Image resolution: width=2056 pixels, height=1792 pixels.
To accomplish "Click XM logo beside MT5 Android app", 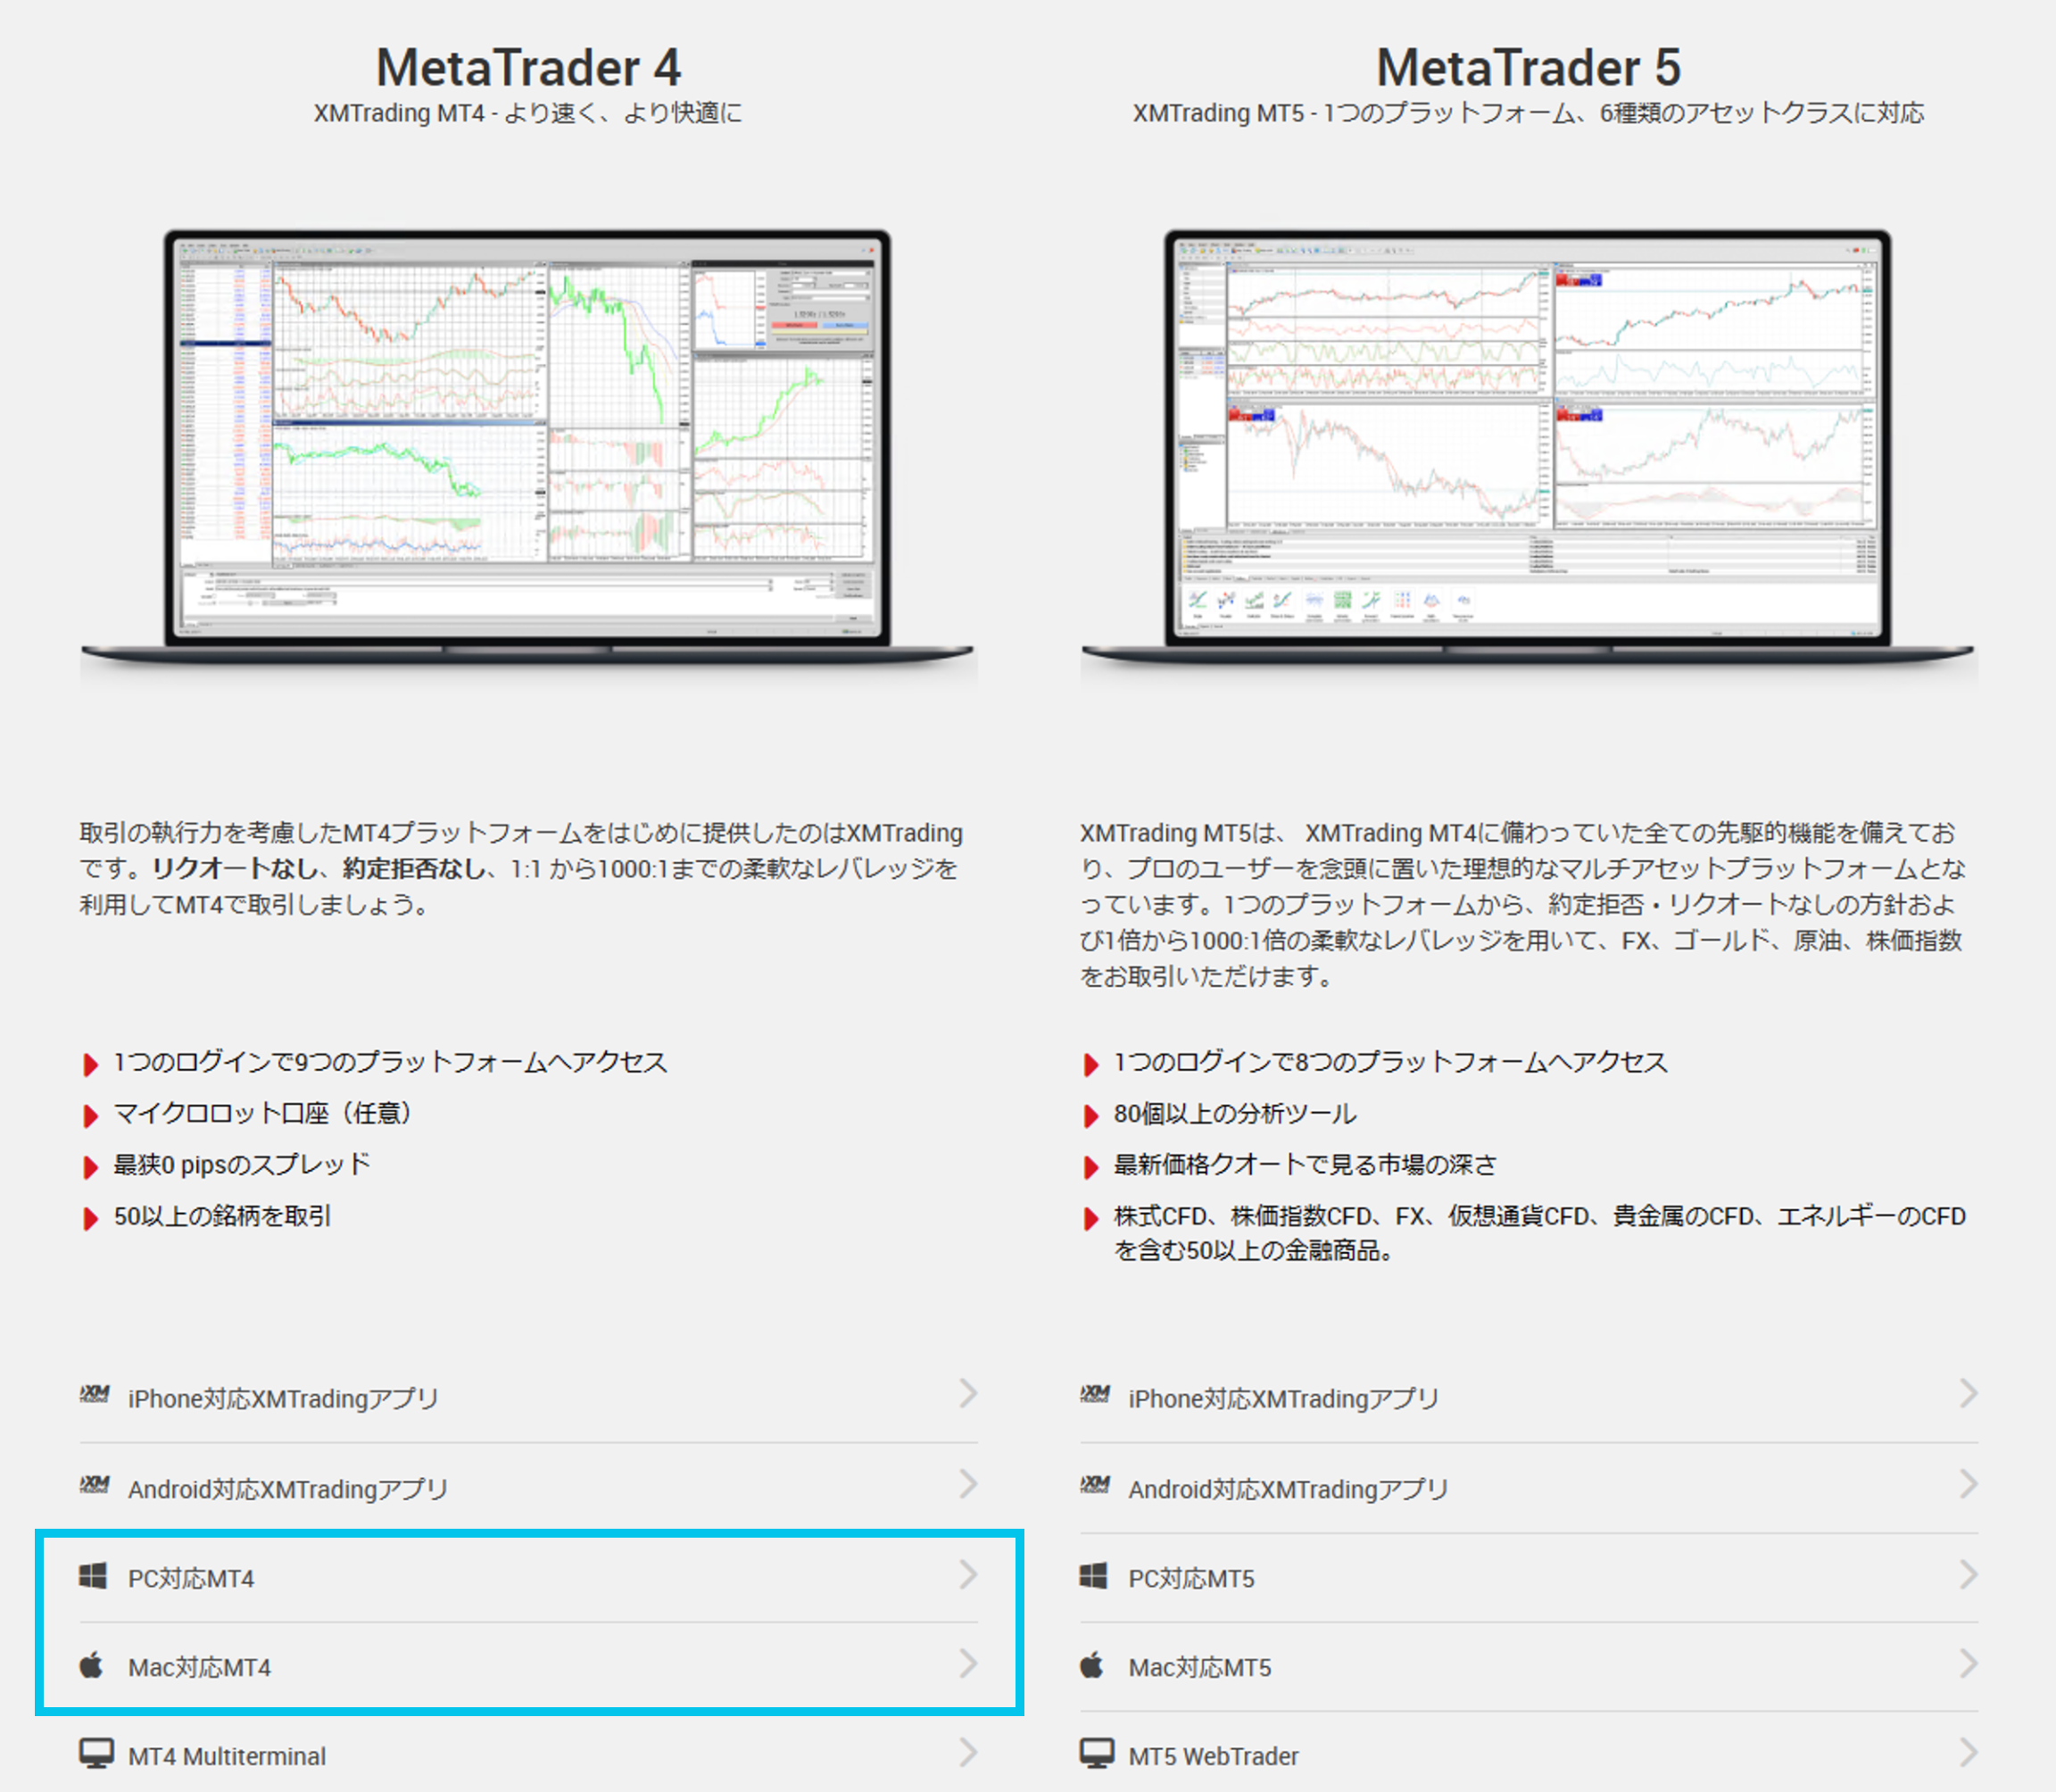I will [1095, 1486].
